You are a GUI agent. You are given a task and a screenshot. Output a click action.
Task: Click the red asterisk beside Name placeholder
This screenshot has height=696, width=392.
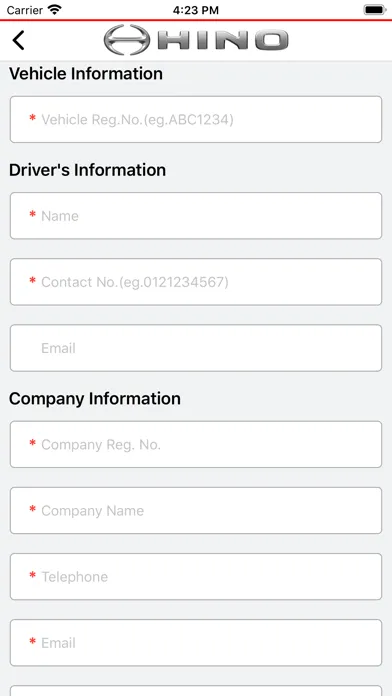click(32, 215)
